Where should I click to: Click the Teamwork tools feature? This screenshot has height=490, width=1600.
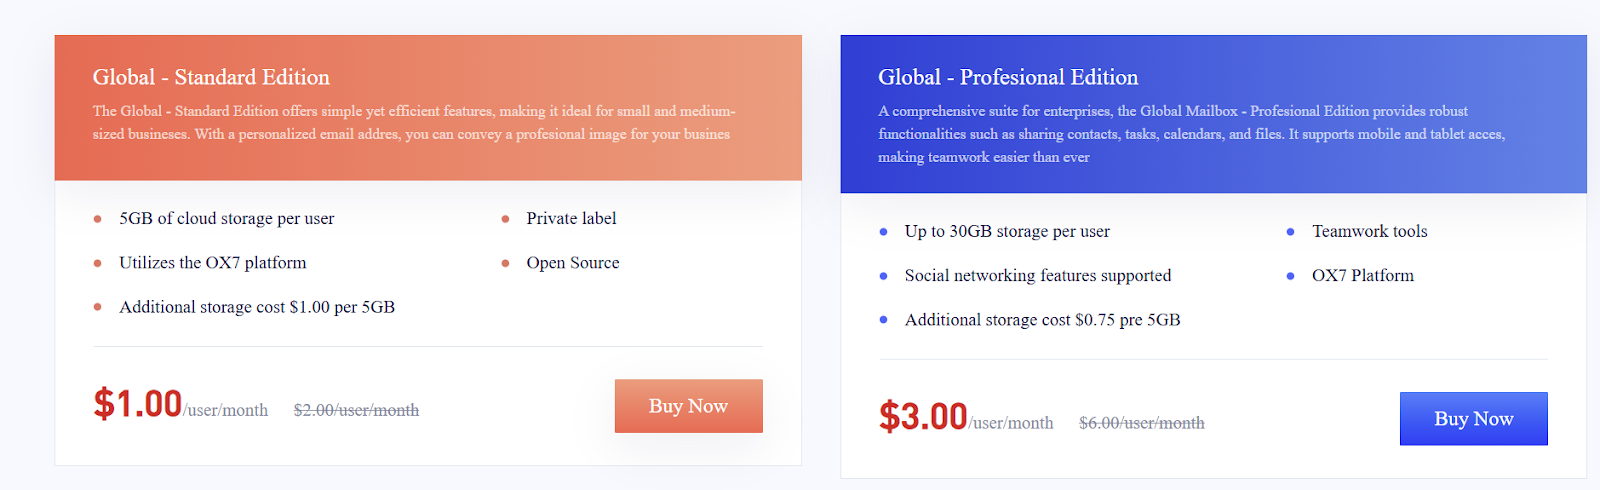pyautogui.click(x=1369, y=231)
